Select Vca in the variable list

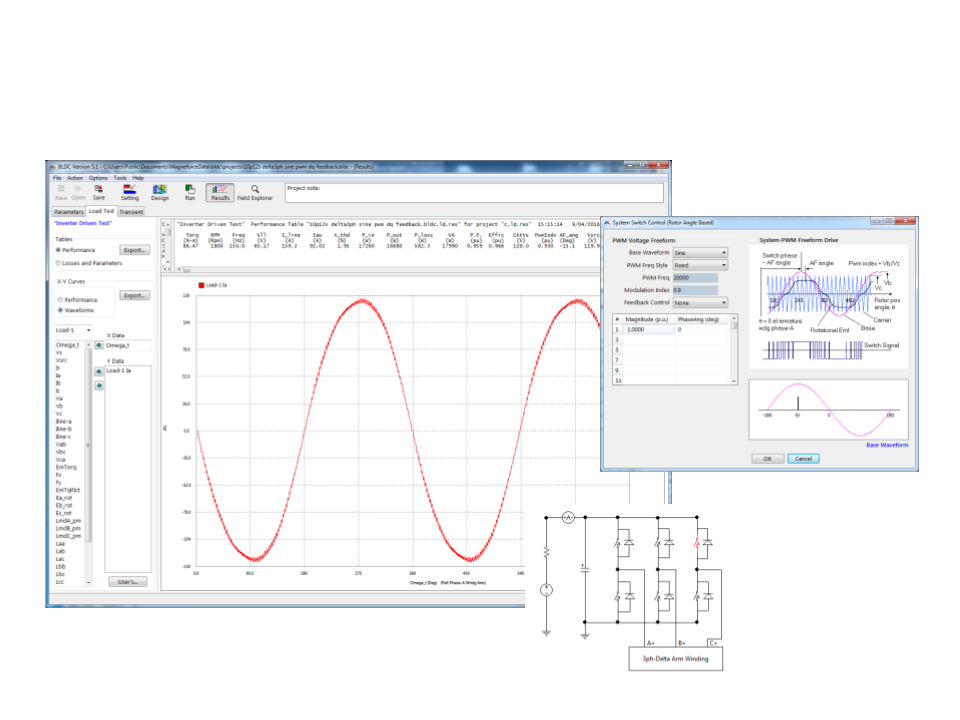[x=61, y=460]
